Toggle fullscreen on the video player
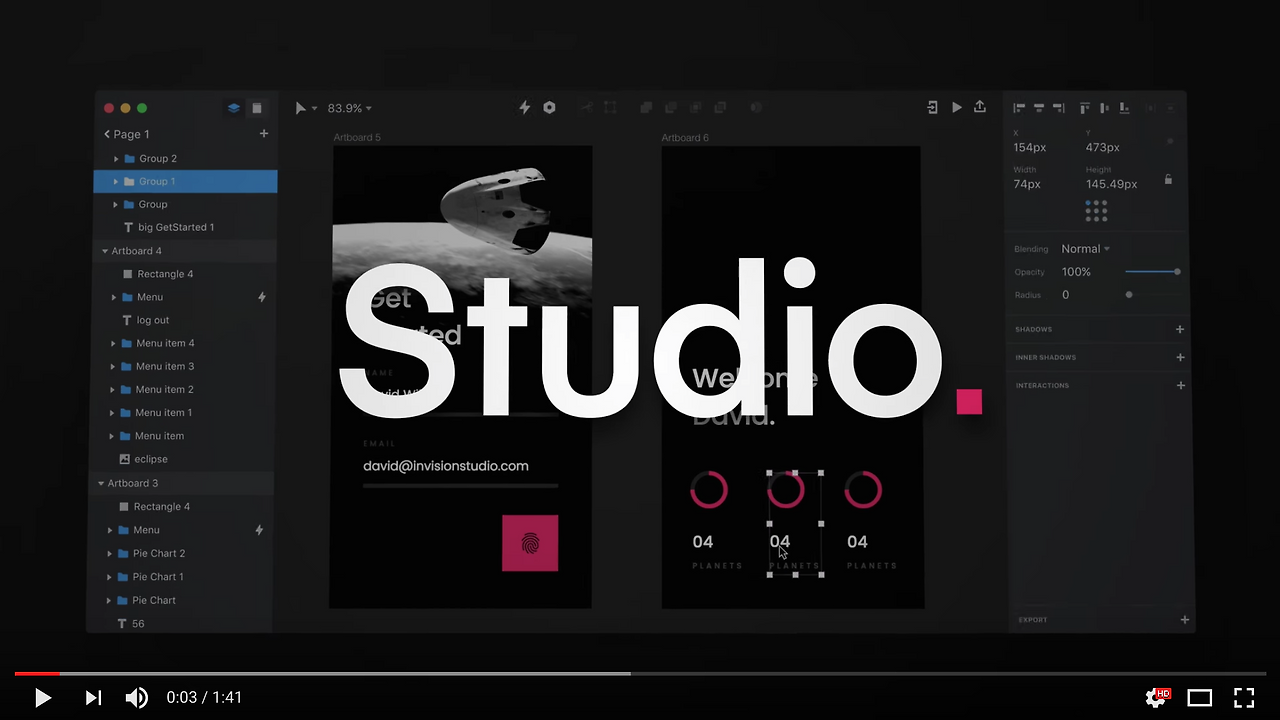This screenshot has width=1280, height=720. click(1243, 697)
